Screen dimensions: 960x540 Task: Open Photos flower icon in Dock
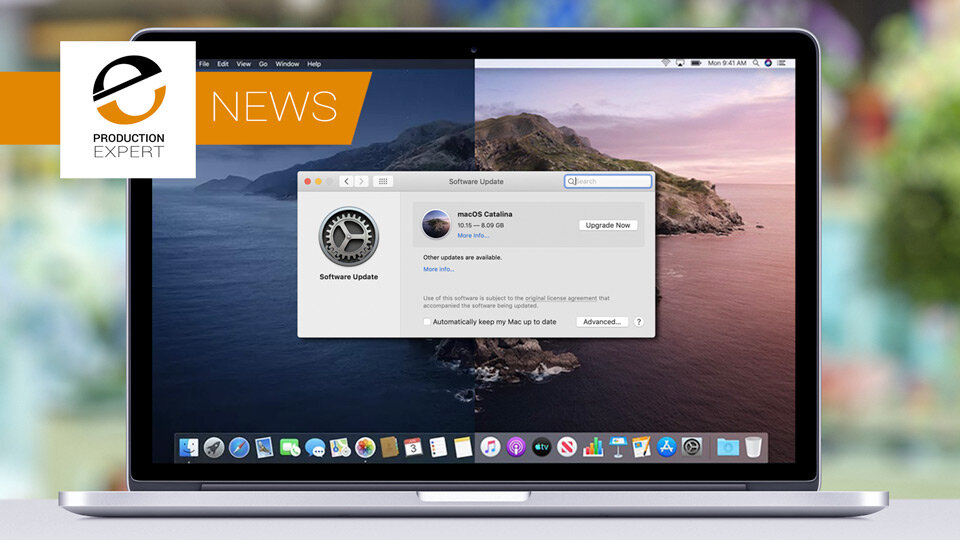point(365,448)
